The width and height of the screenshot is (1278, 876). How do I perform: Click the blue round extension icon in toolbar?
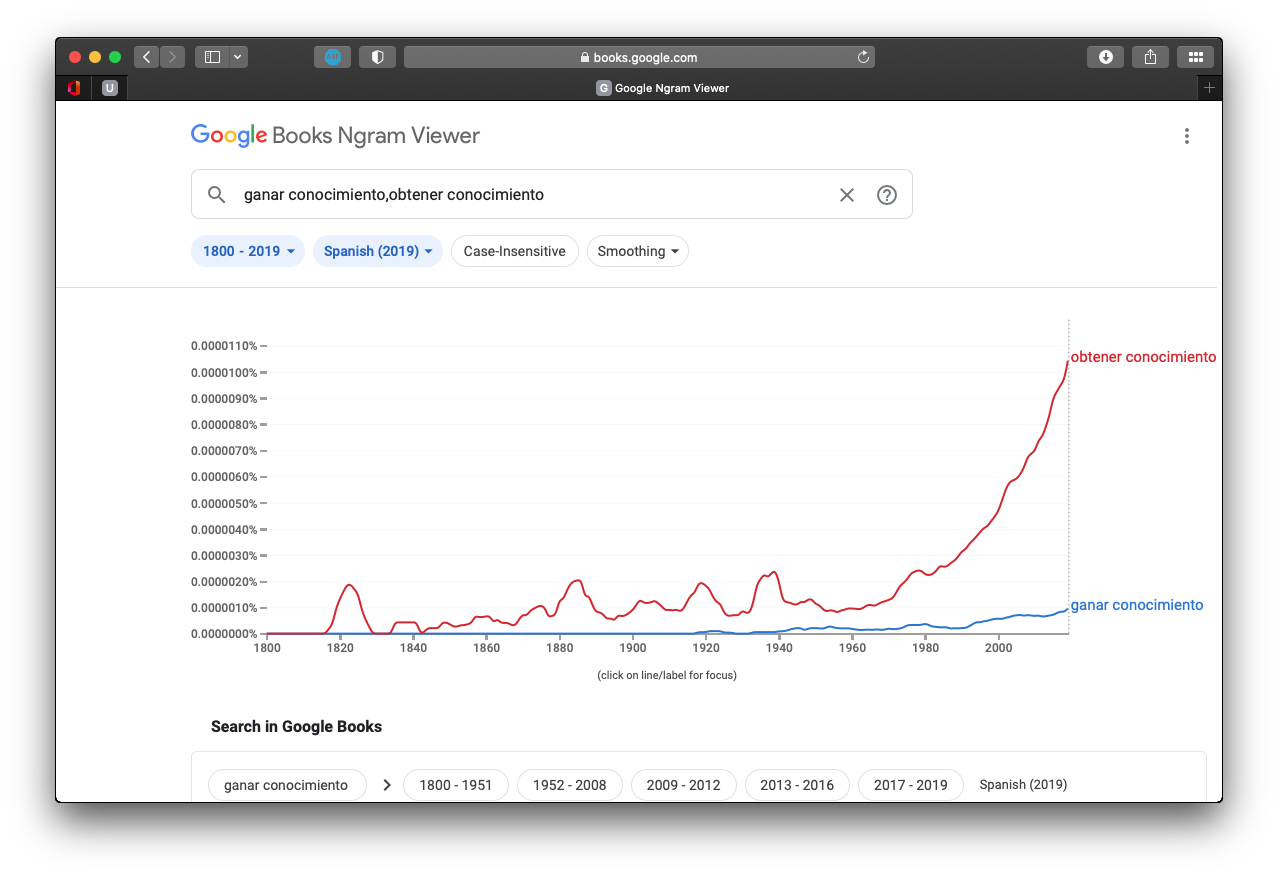(333, 57)
